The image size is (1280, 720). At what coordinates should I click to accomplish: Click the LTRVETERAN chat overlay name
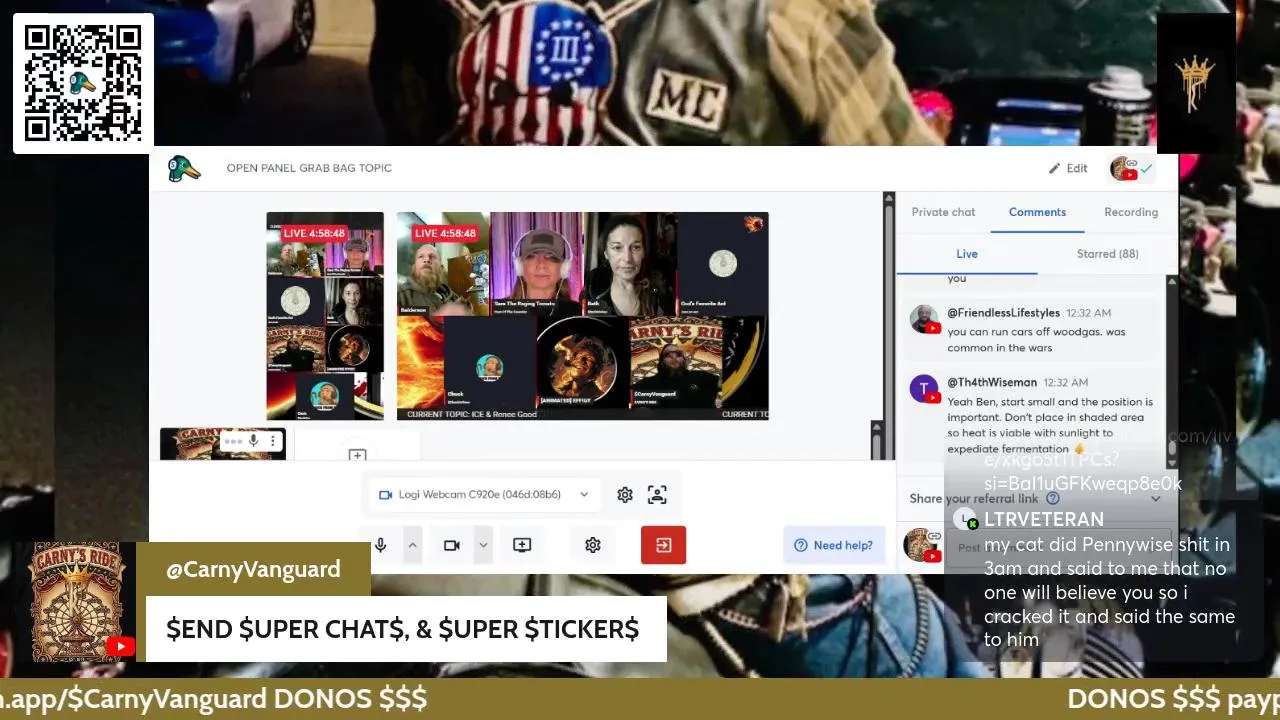pyautogui.click(x=1044, y=519)
